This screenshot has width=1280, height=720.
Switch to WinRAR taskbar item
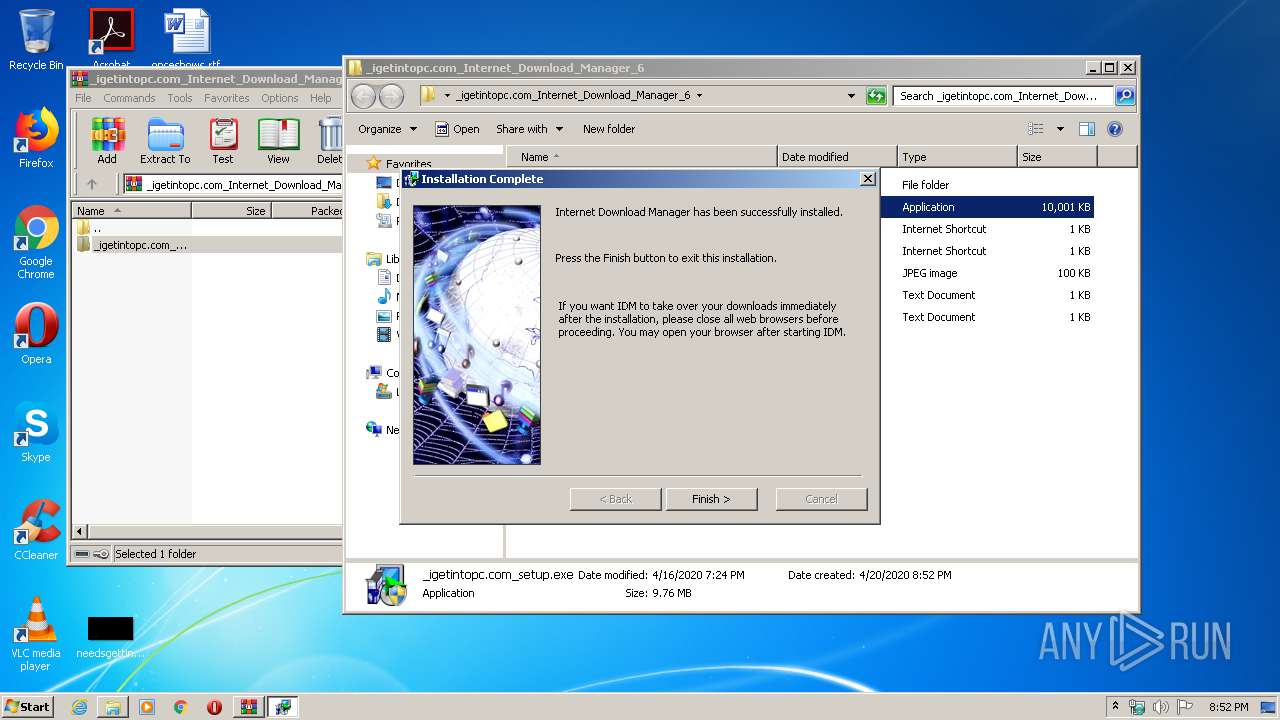[x=249, y=707]
